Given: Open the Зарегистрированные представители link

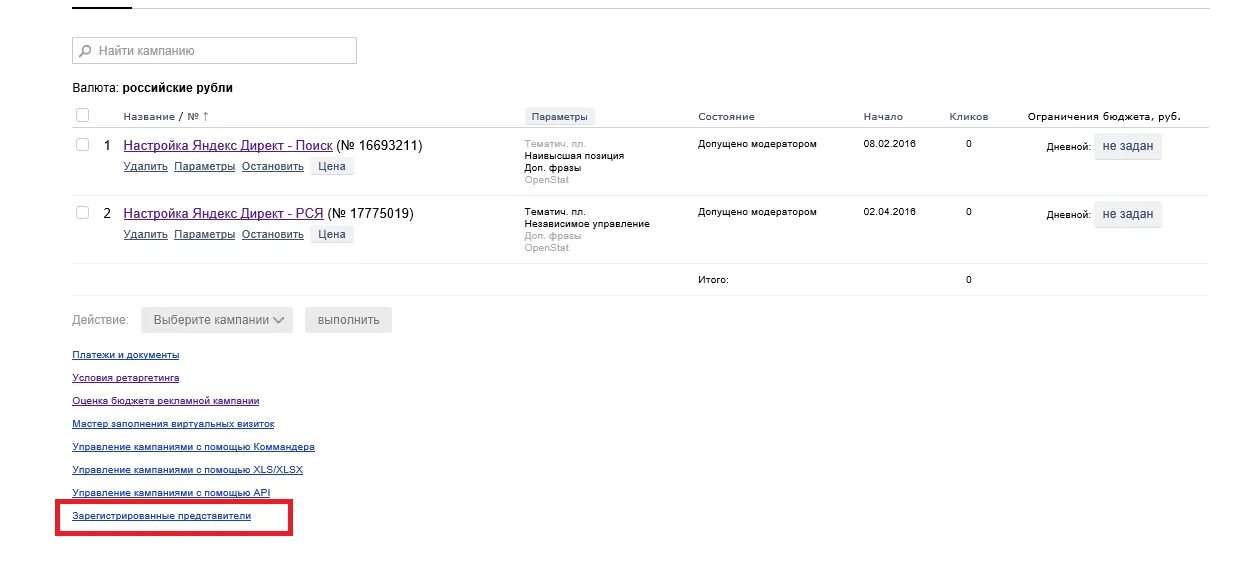Looking at the screenshot, I should 162,516.
